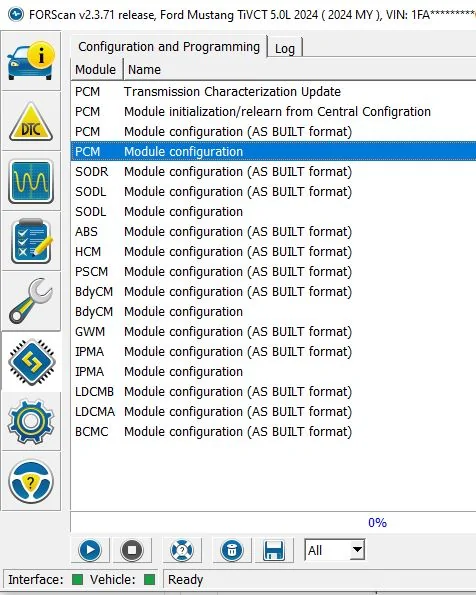Sort by the Name column header
Screen dimensions: 476x595
tap(299, 69)
